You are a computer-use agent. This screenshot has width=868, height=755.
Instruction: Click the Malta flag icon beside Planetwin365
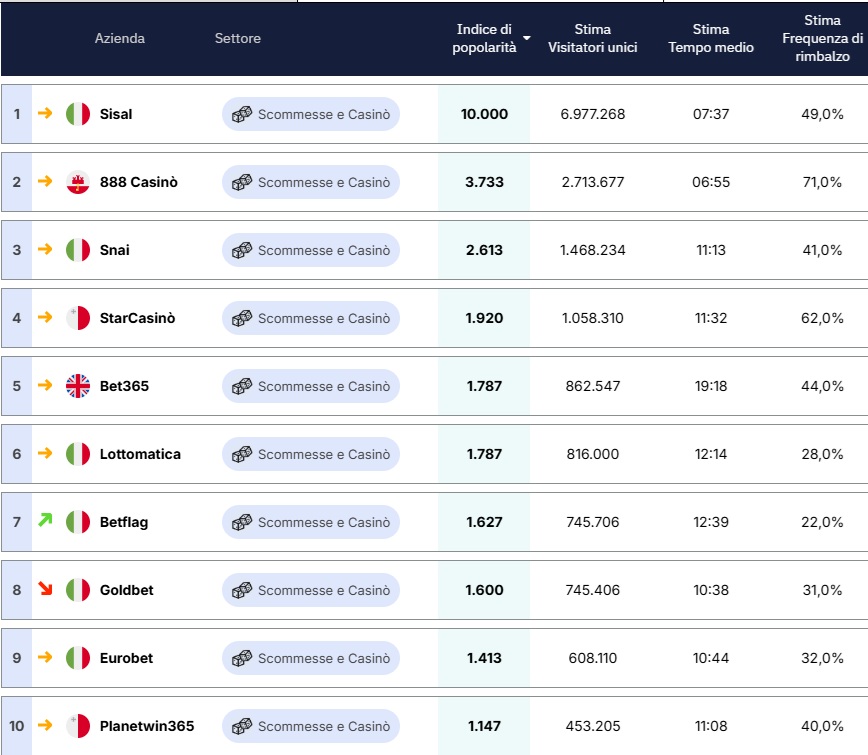pyautogui.click(x=78, y=726)
